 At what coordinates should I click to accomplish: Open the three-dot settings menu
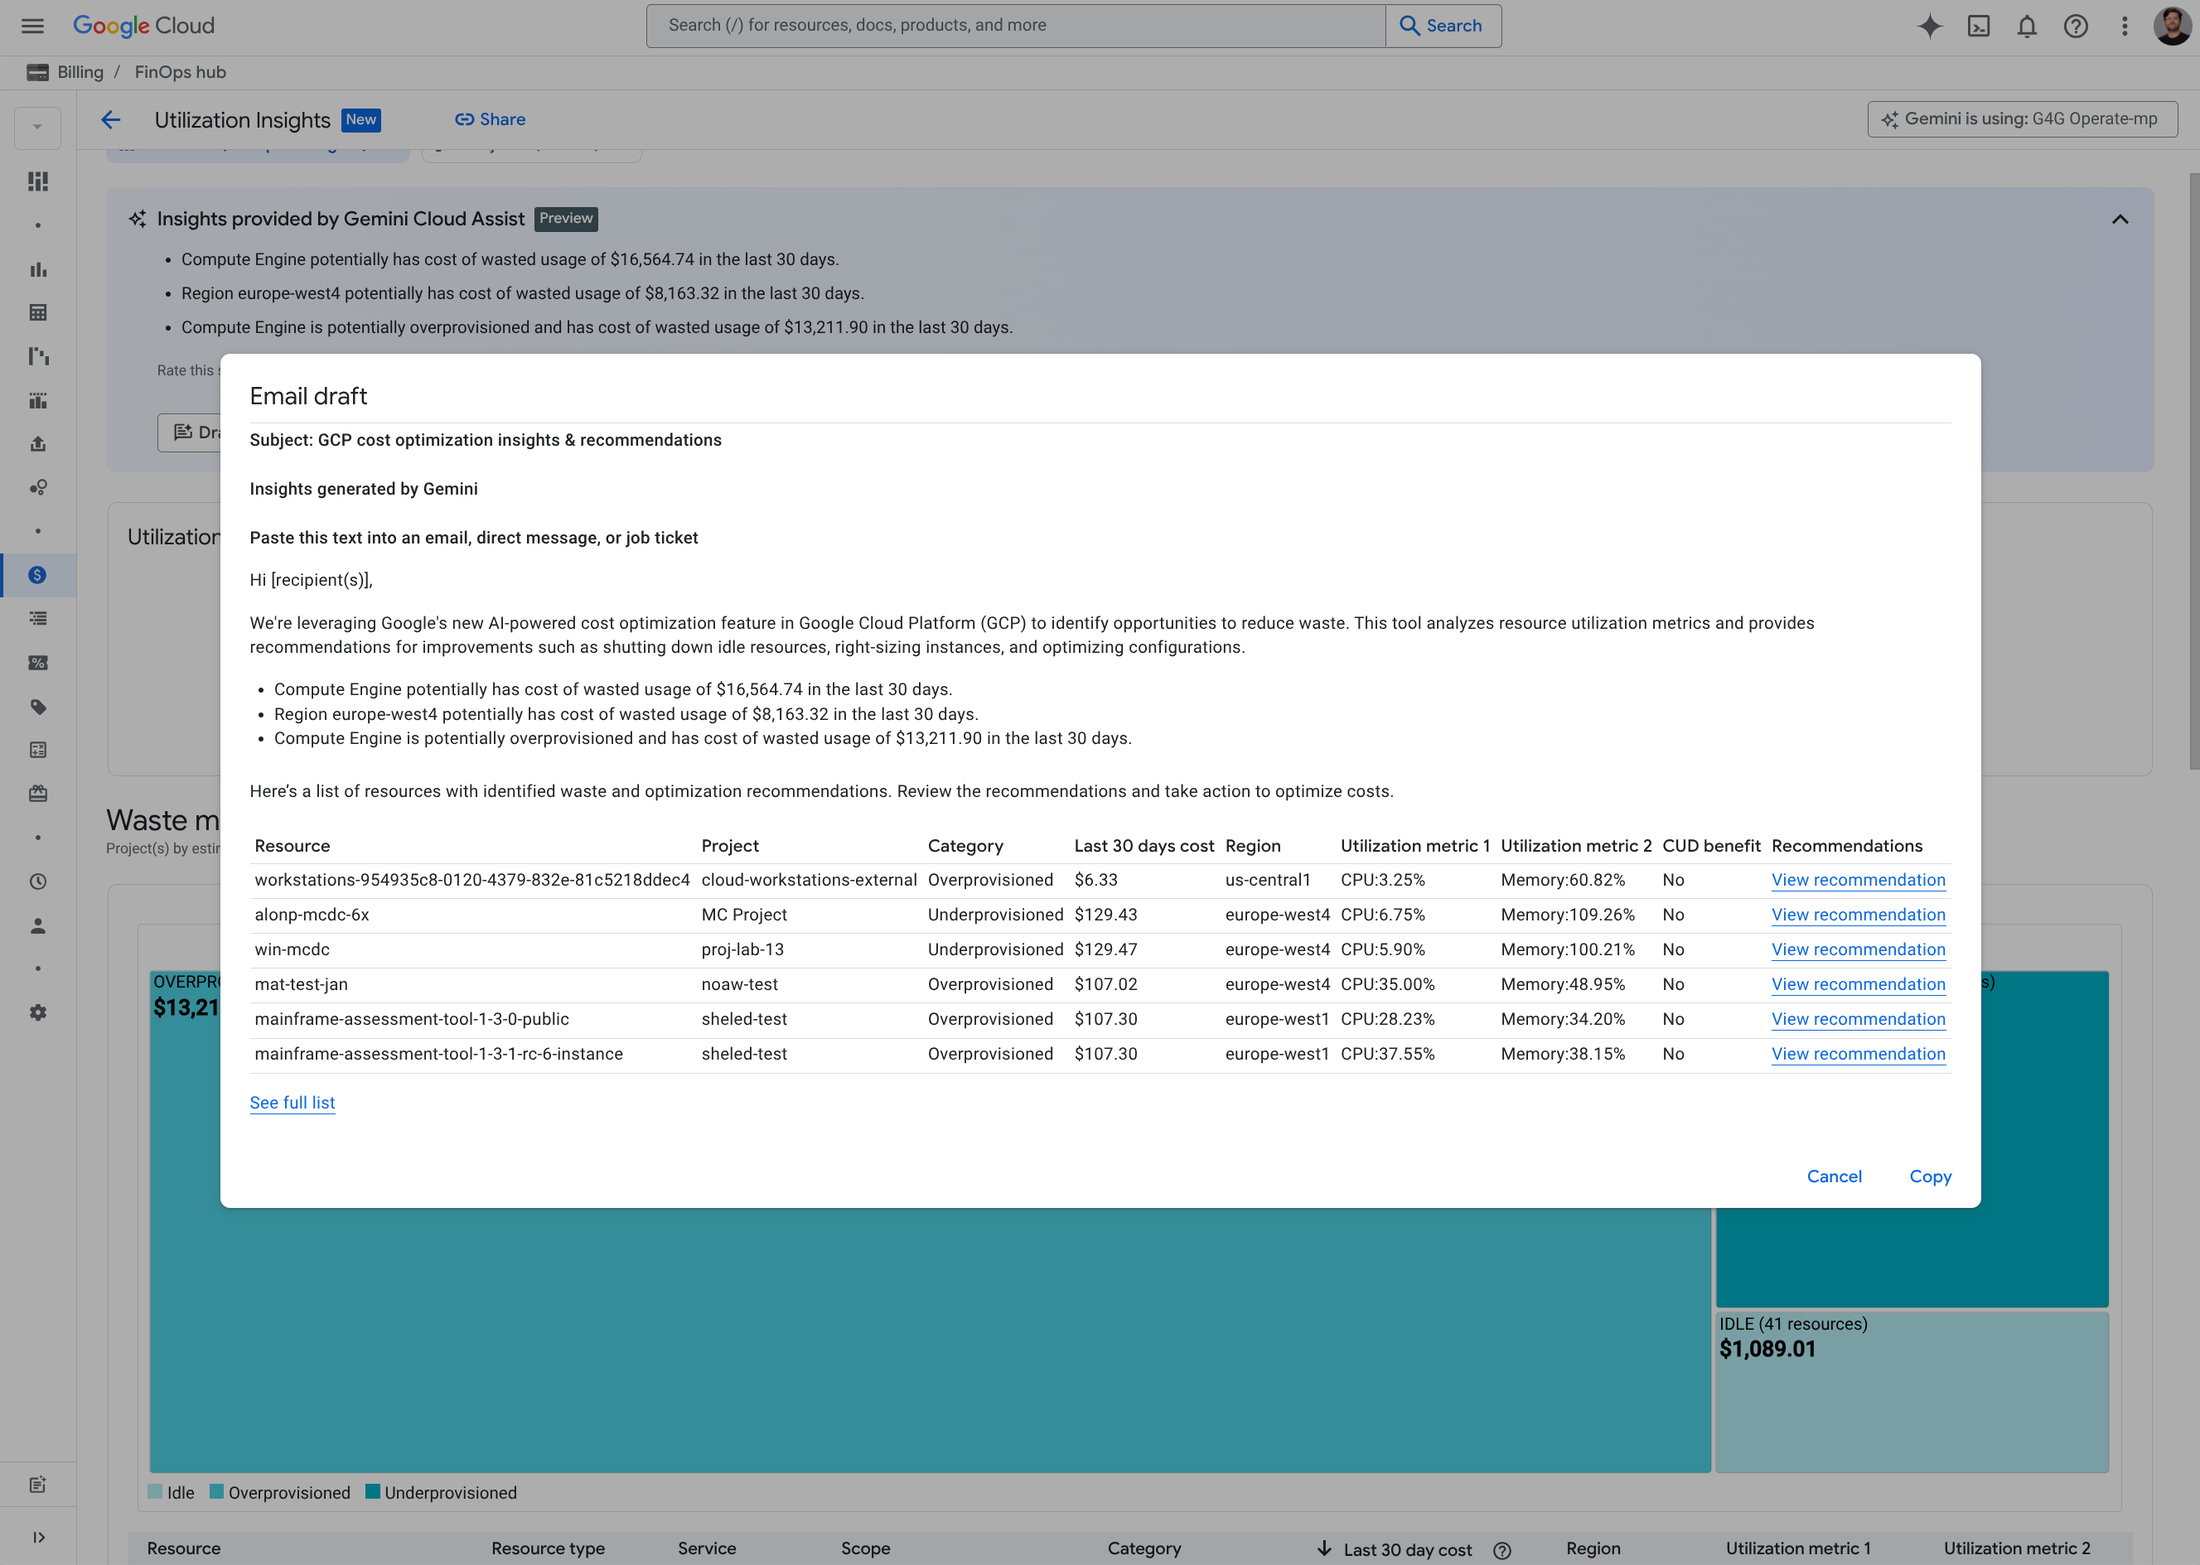pyautogui.click(x=2125, y=26)
